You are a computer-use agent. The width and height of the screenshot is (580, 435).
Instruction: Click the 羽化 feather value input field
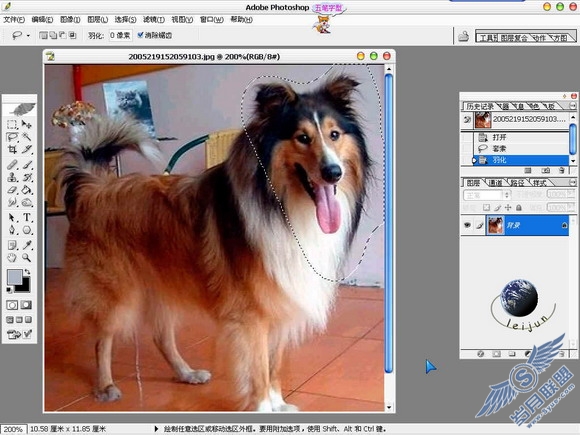click(121, 35)
